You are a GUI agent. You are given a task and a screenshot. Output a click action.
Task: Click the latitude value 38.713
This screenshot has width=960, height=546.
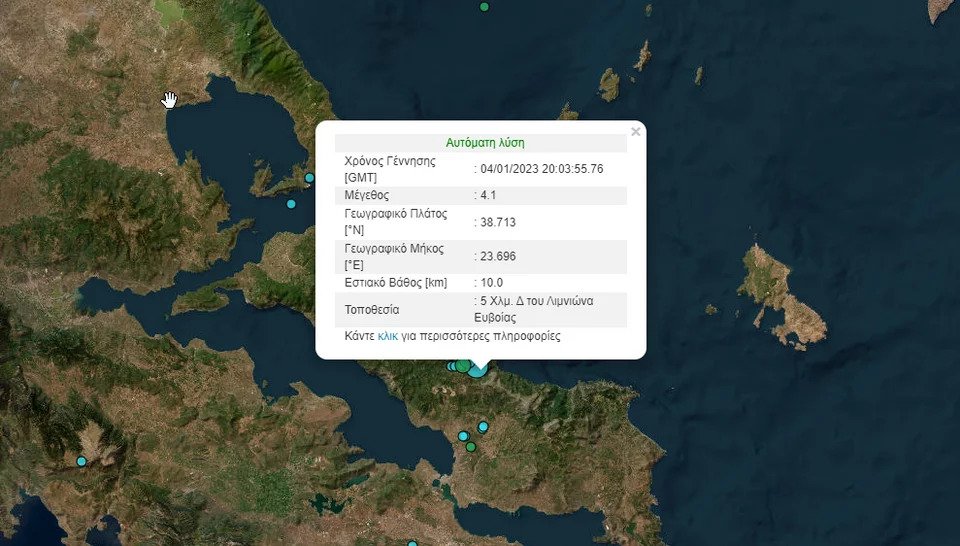coord(498,222)
